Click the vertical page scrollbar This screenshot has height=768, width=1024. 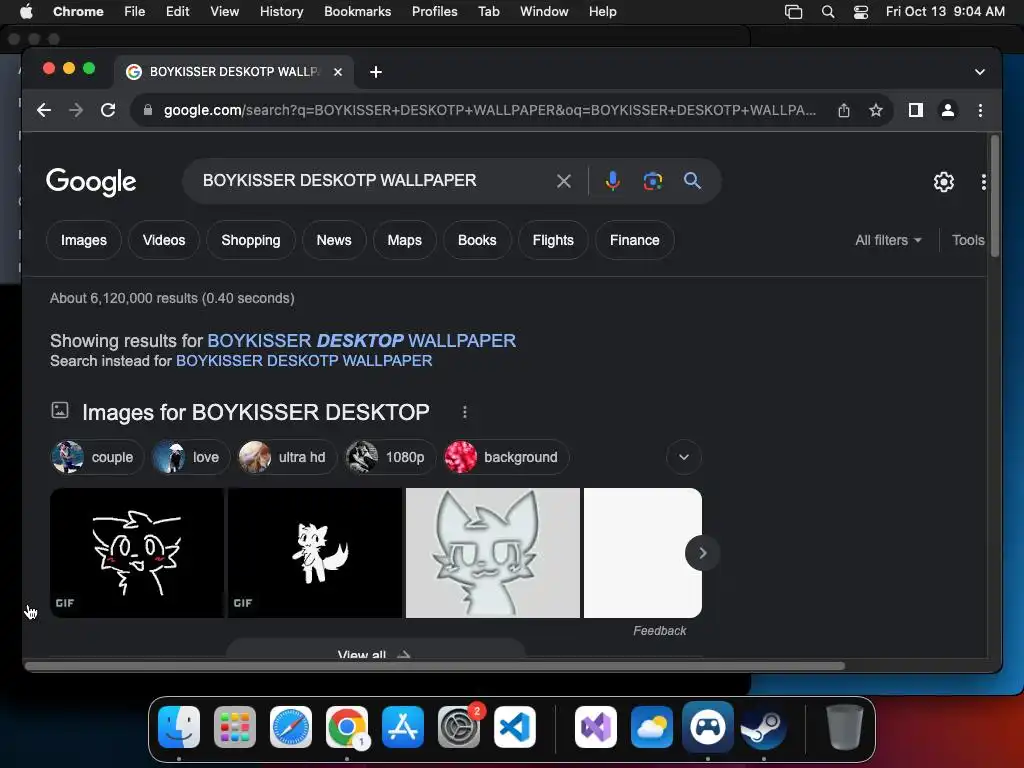coord(995,196)
